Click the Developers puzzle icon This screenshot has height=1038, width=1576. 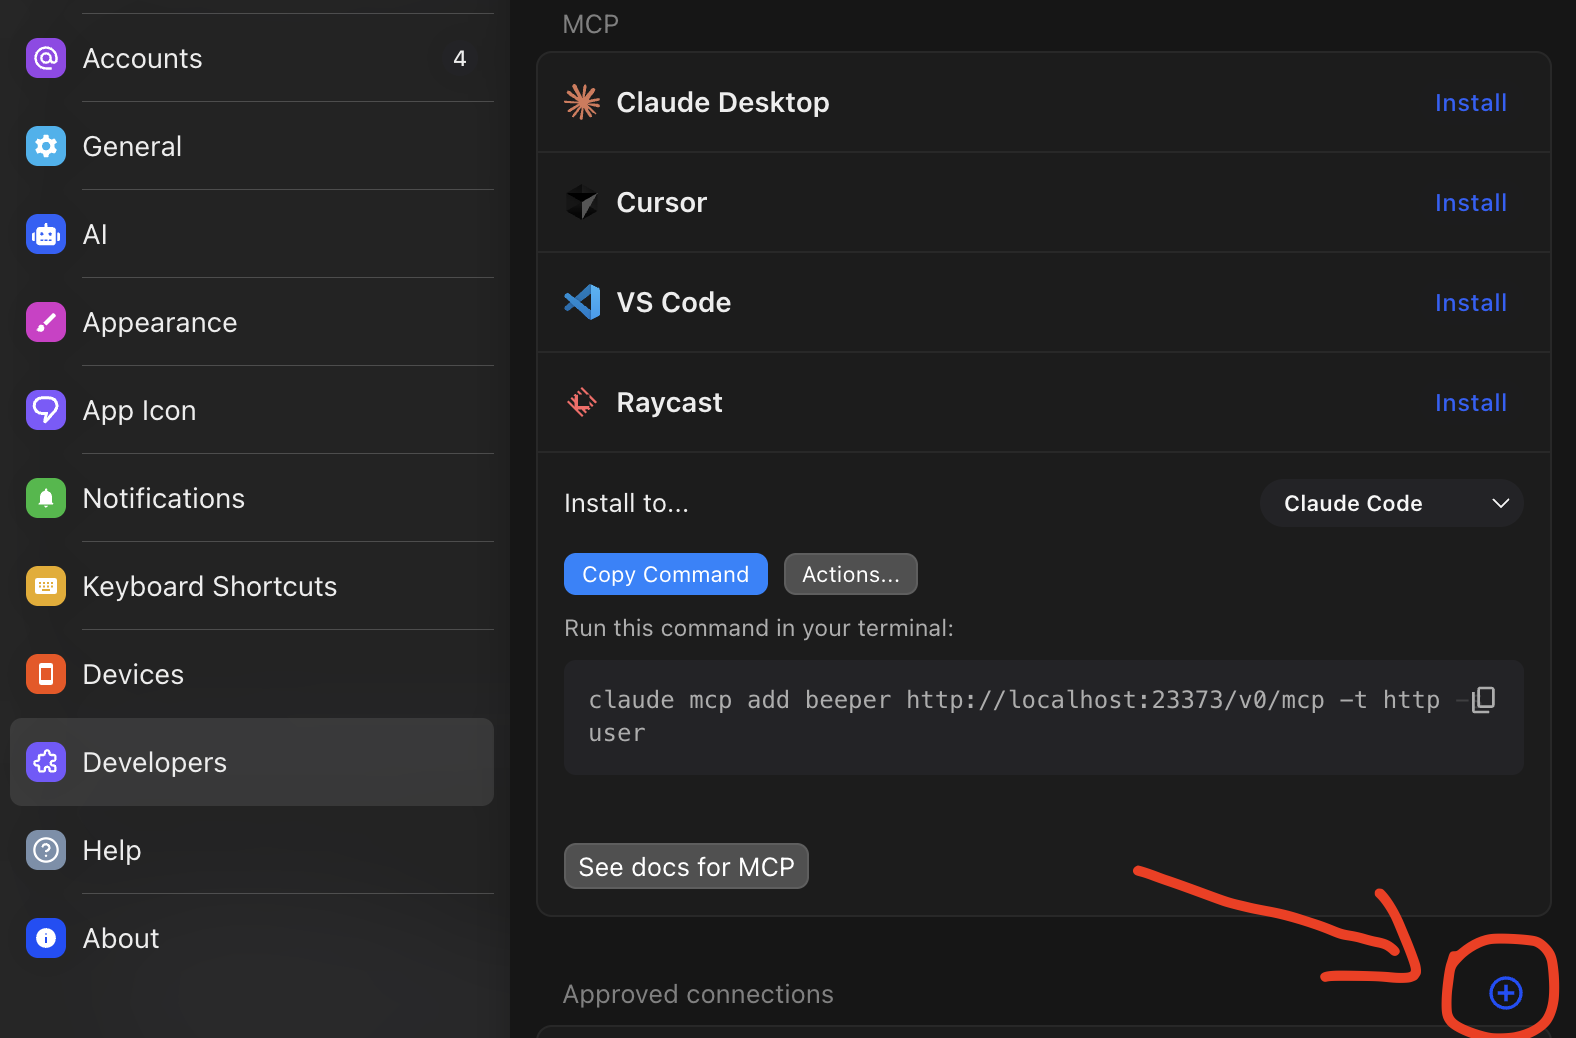(x=46, y=762)
